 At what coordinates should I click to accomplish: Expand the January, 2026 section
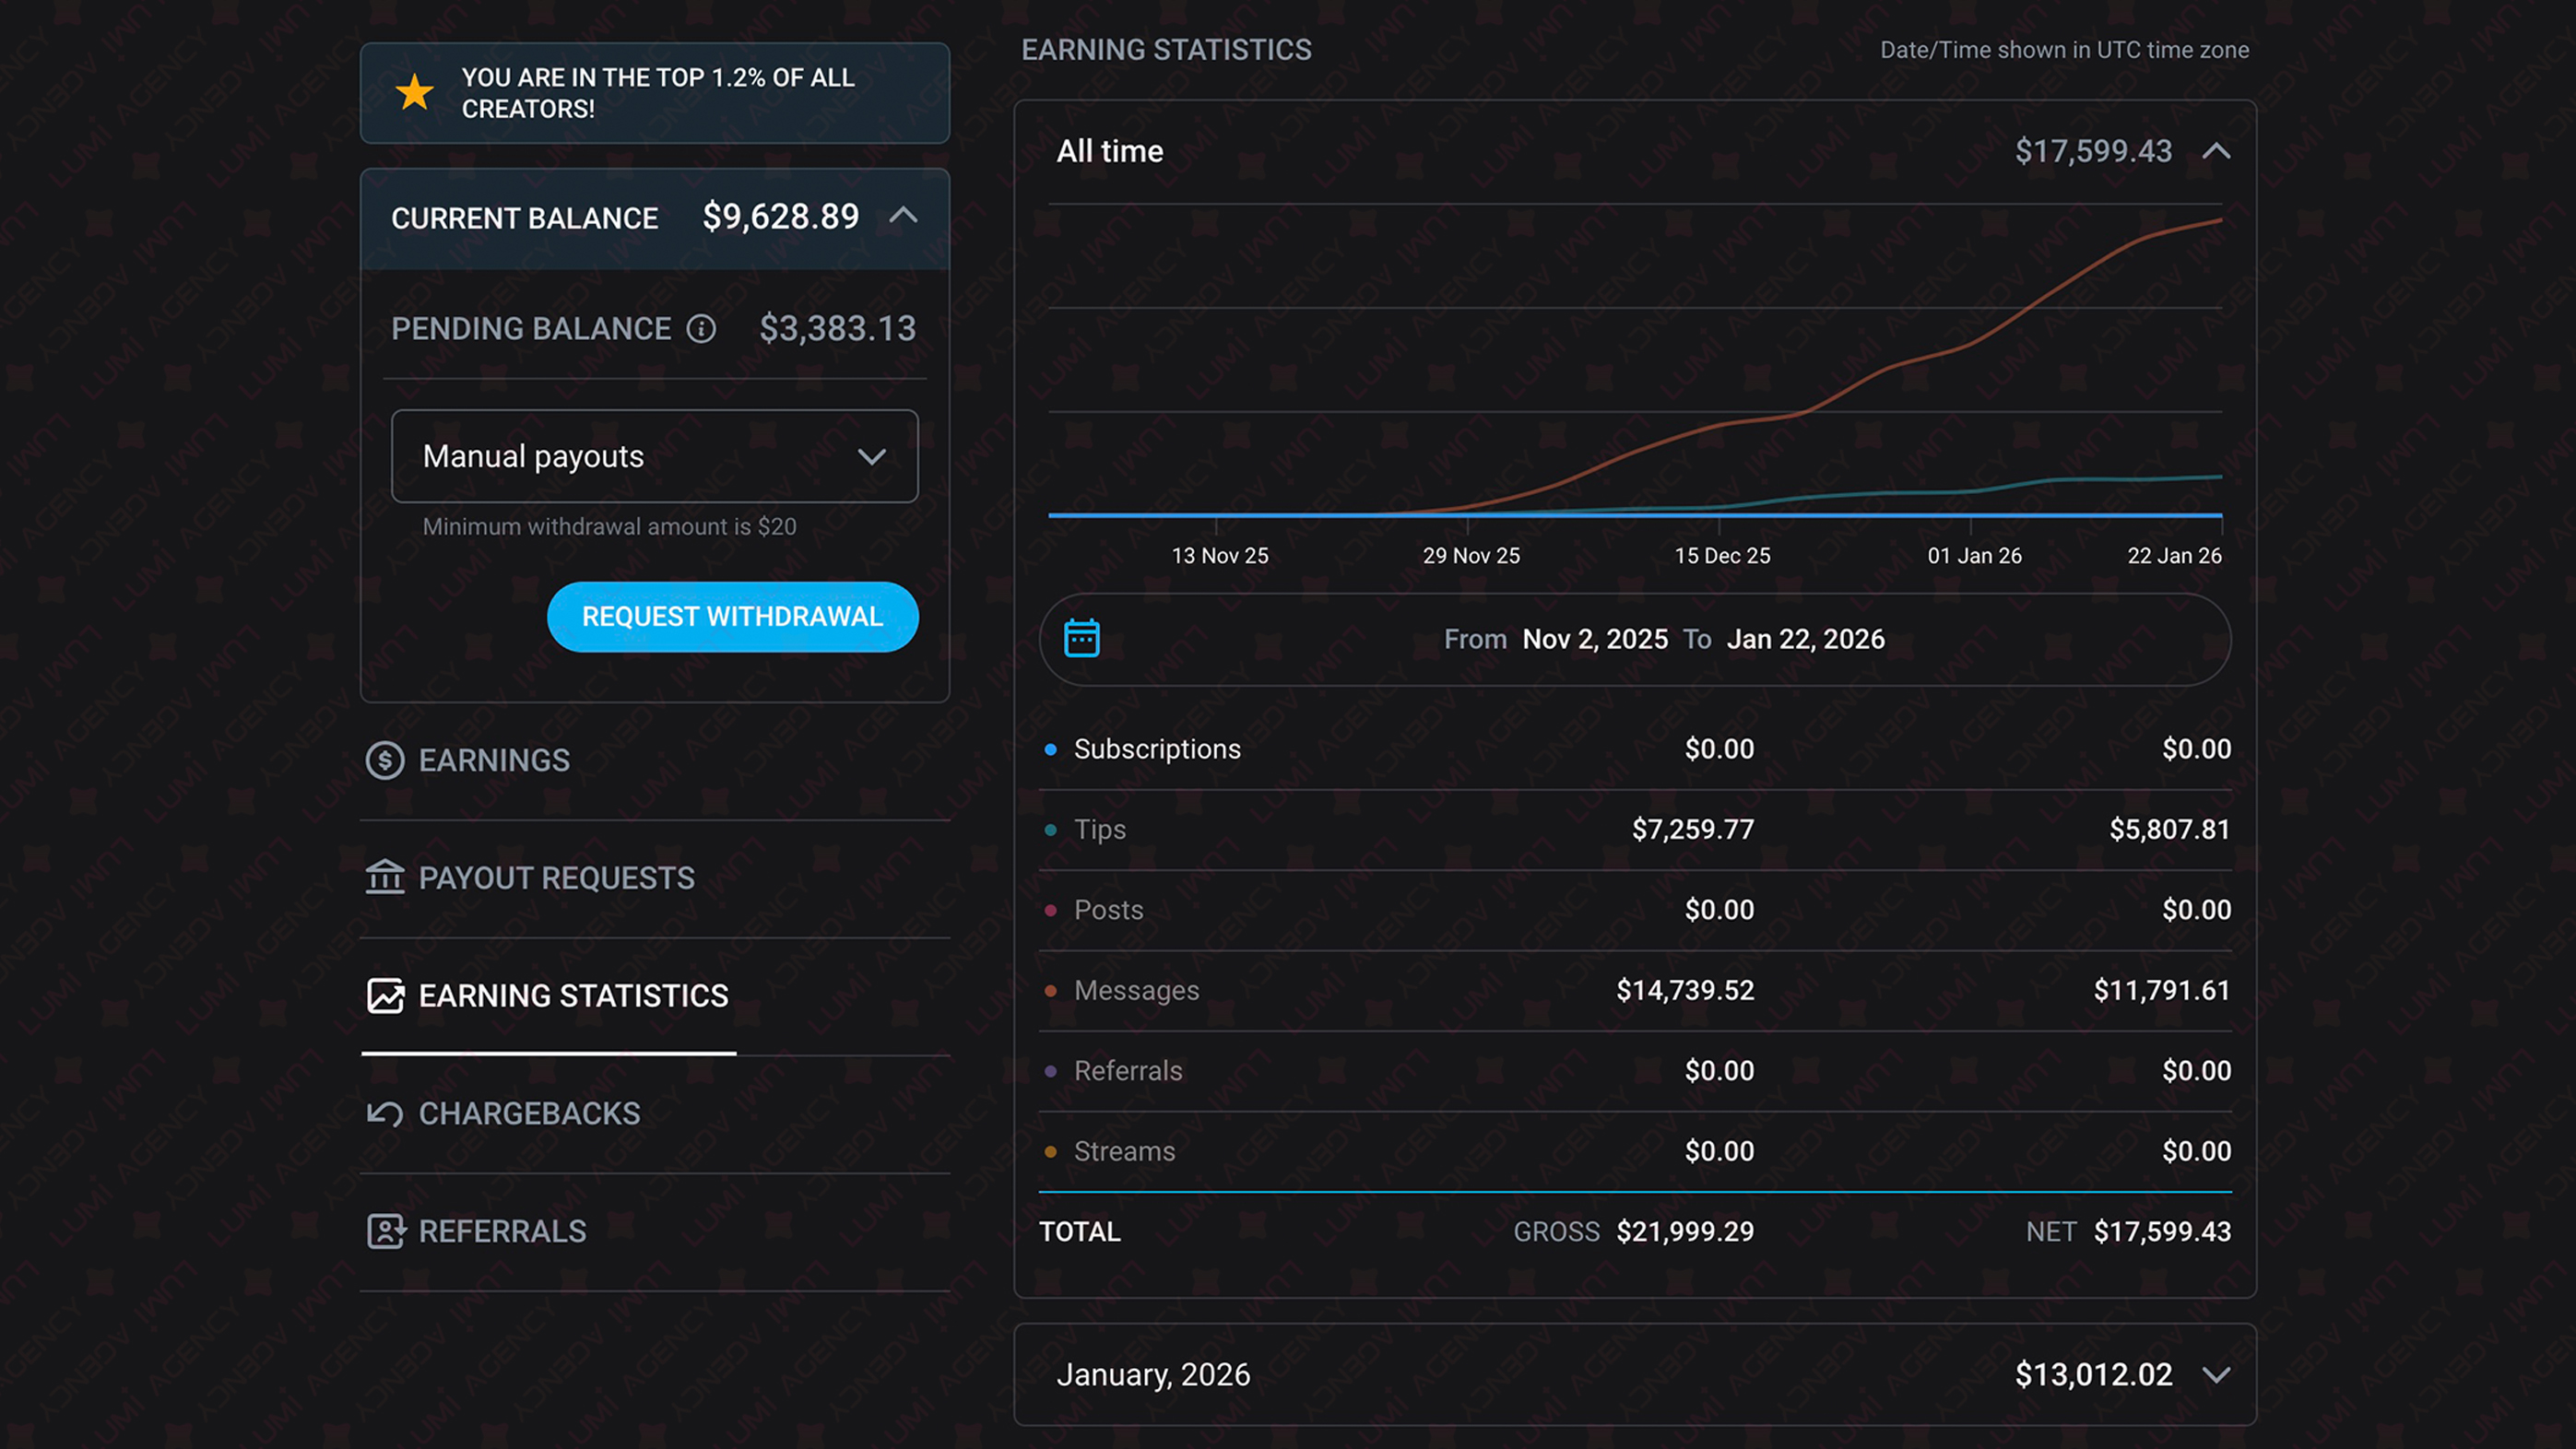[2216, 1374]
